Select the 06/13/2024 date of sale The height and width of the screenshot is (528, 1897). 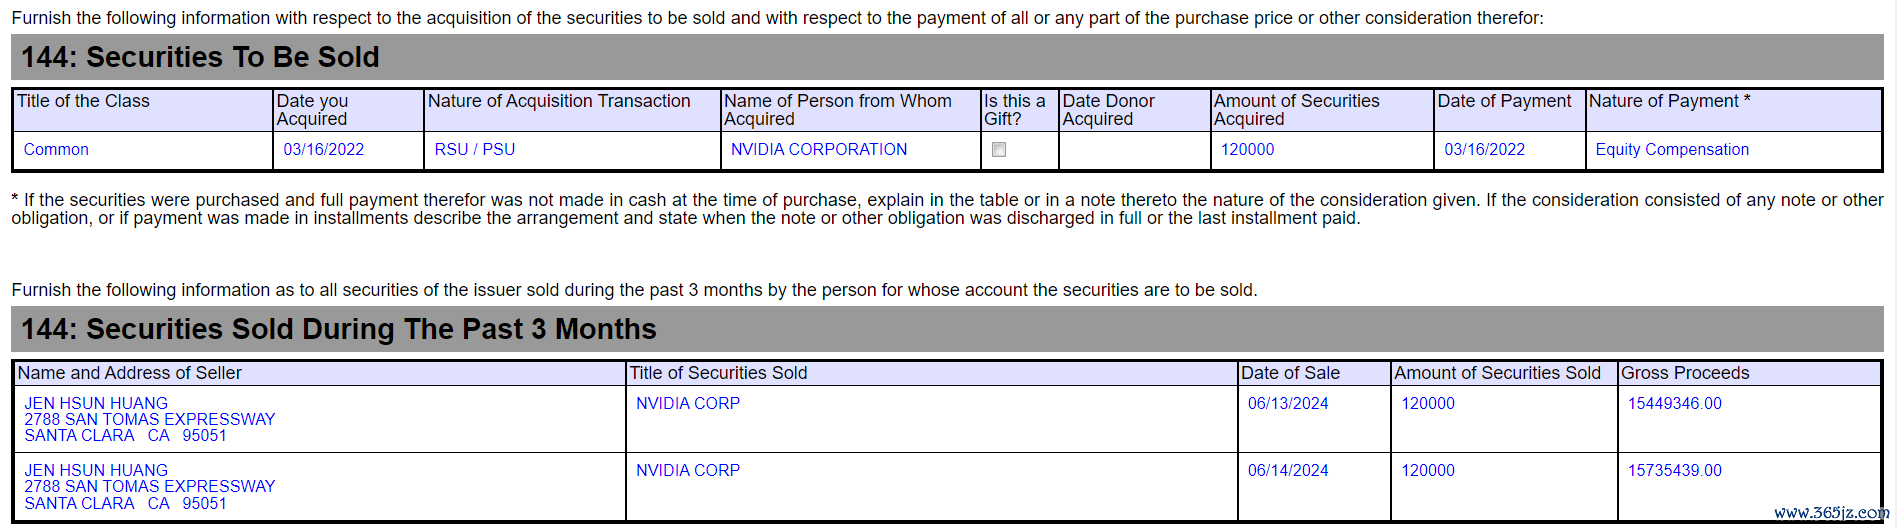[1288, 404]
